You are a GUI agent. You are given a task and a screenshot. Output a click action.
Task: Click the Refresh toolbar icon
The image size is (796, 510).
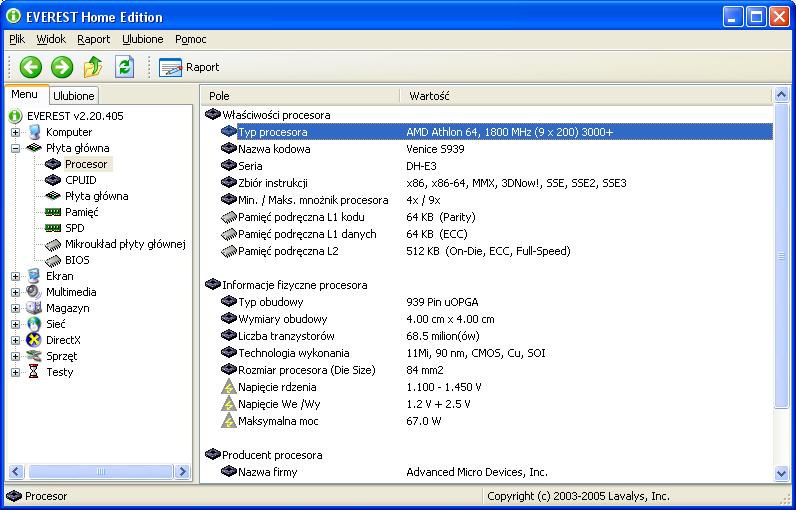coord(124,67)
